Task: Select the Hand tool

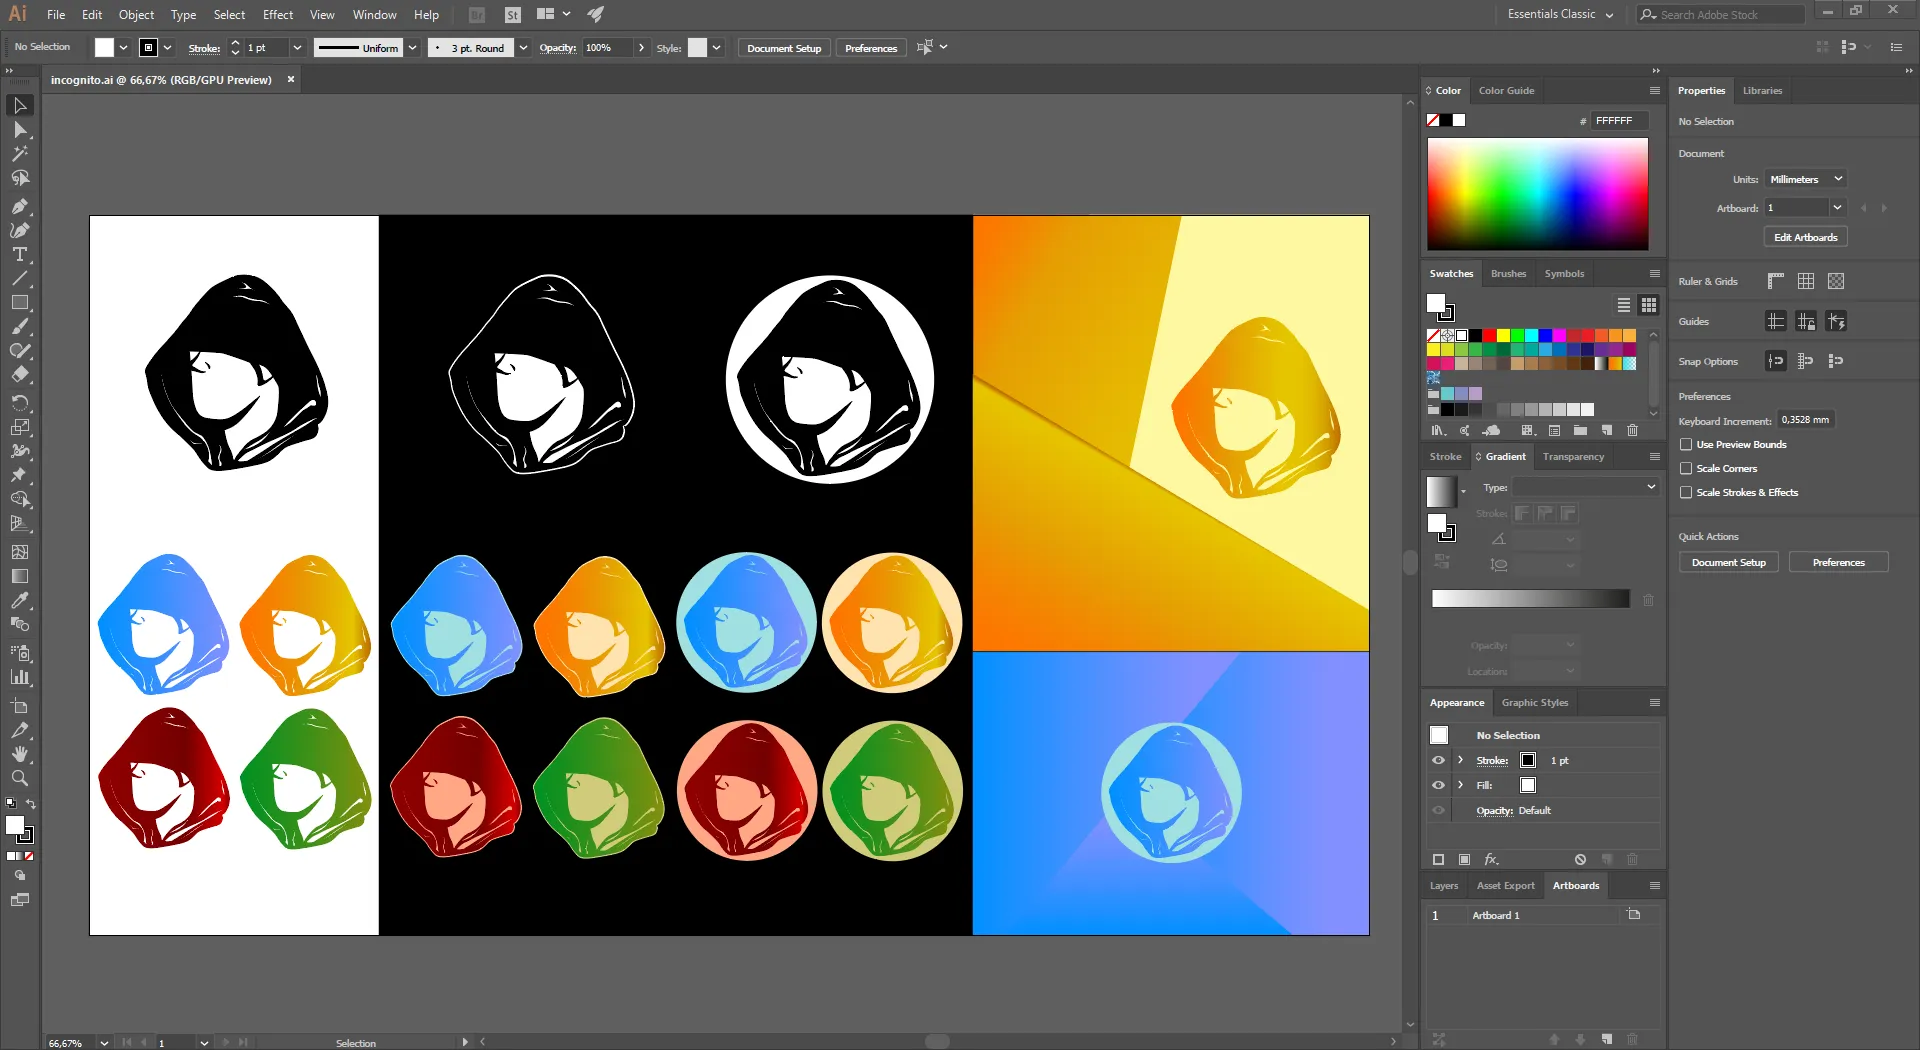Action: [20, 754]
